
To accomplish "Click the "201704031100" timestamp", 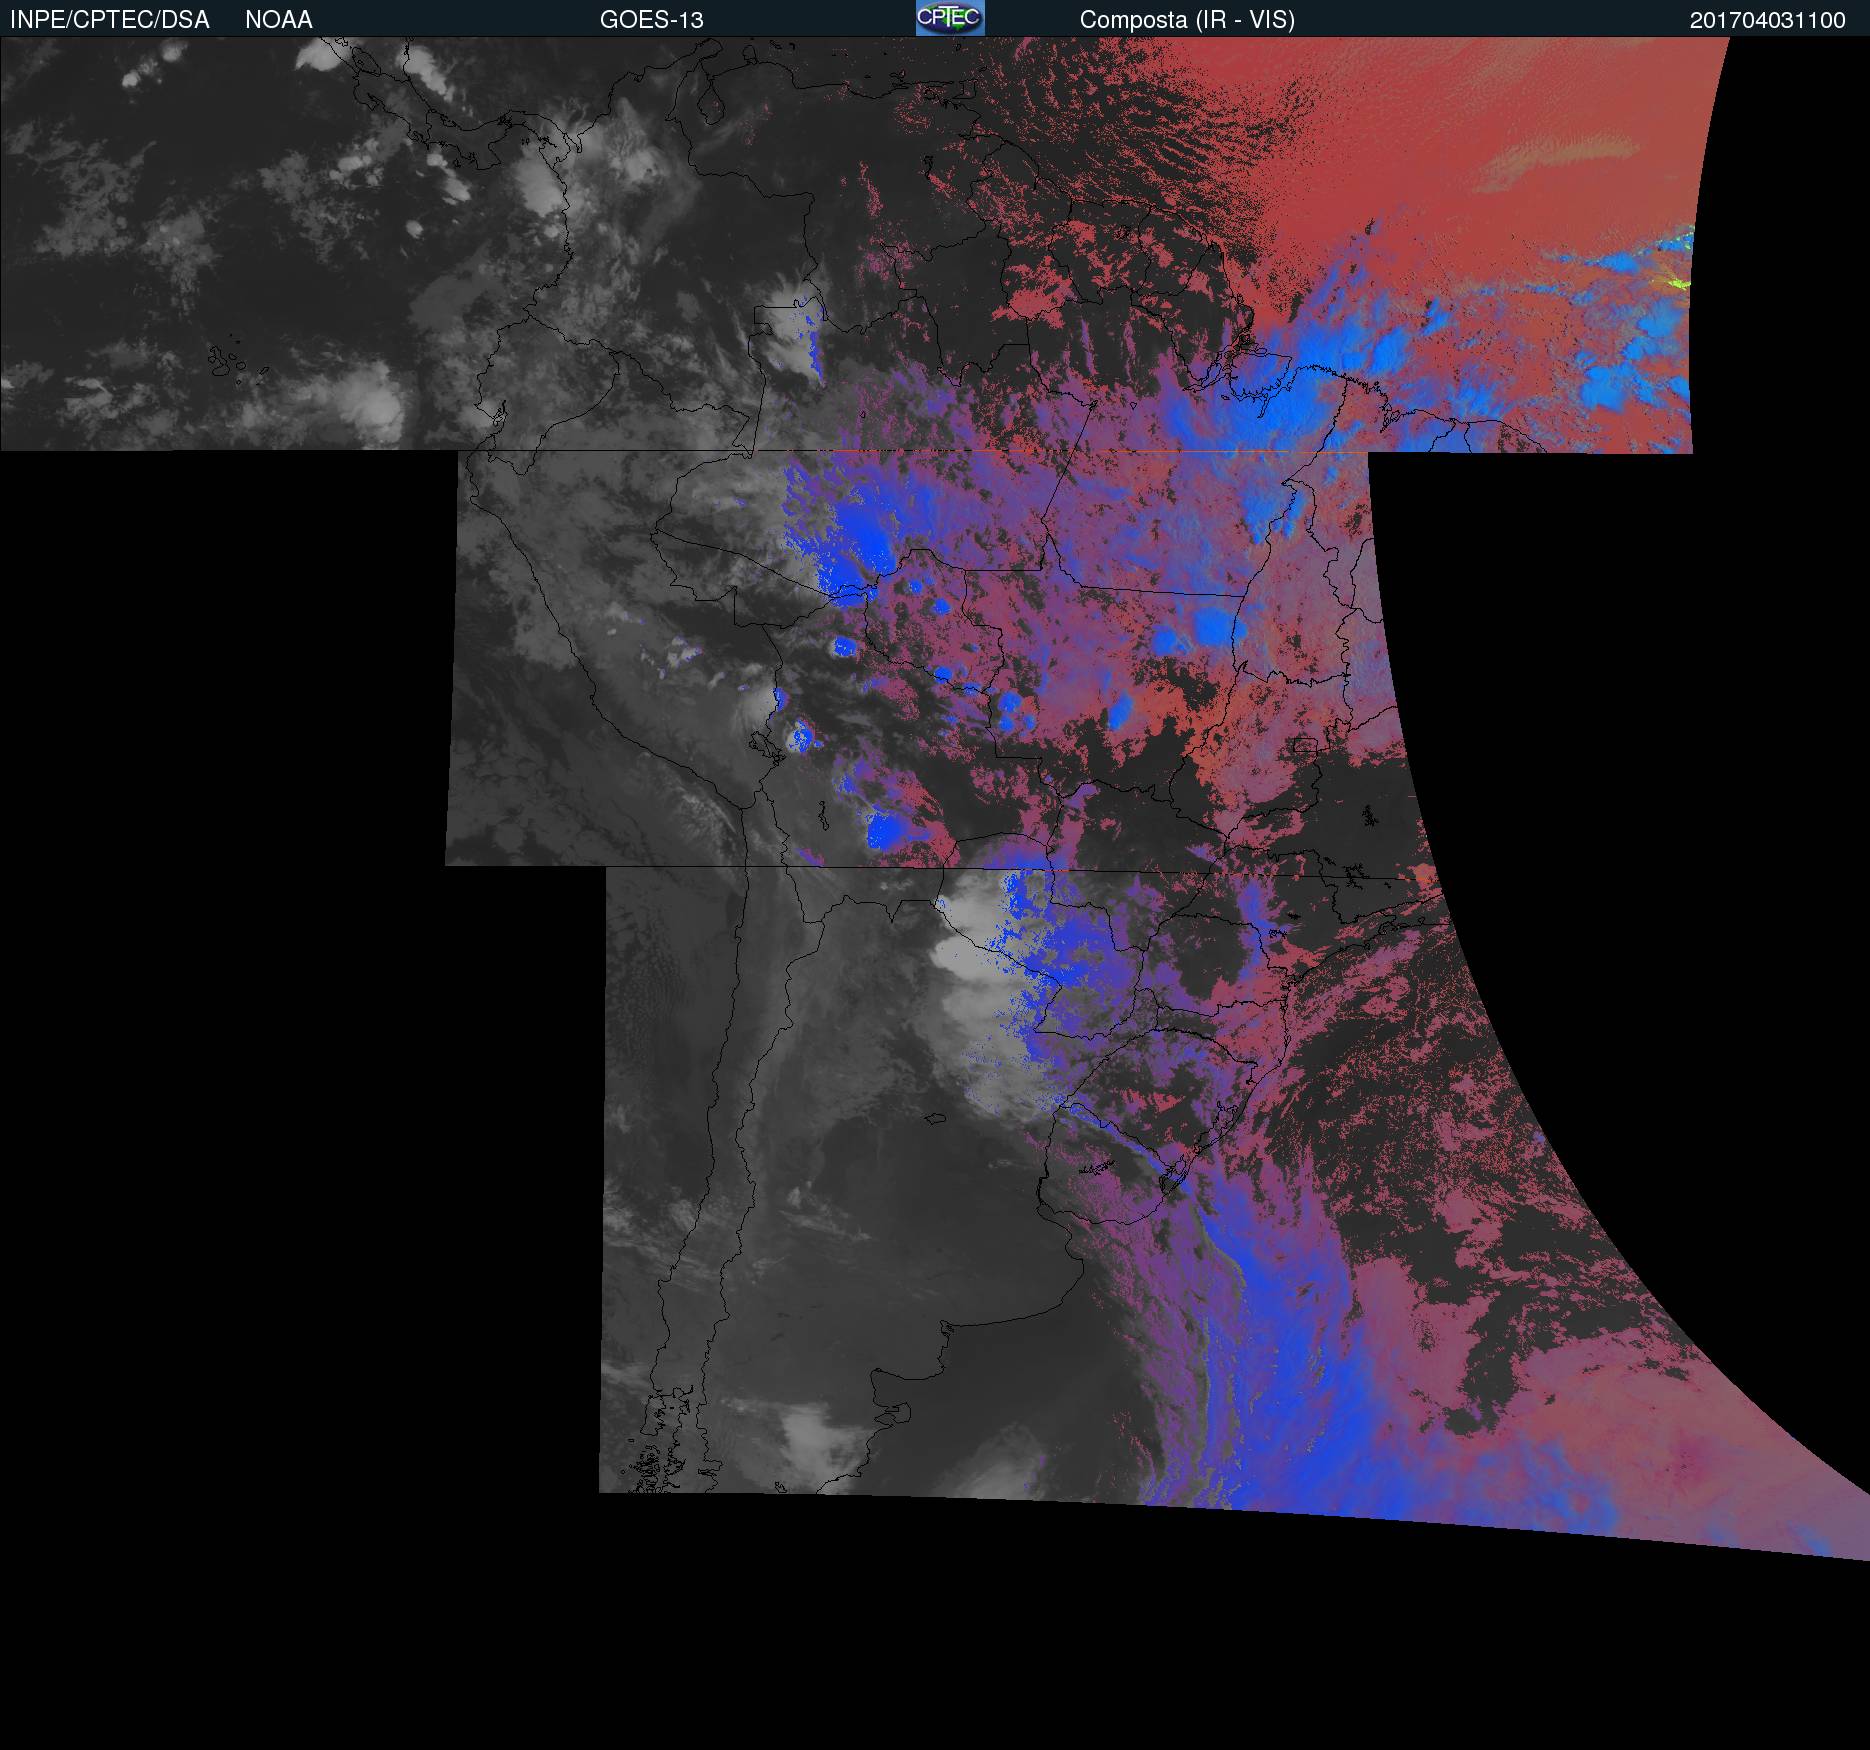I will (1768, 20).
